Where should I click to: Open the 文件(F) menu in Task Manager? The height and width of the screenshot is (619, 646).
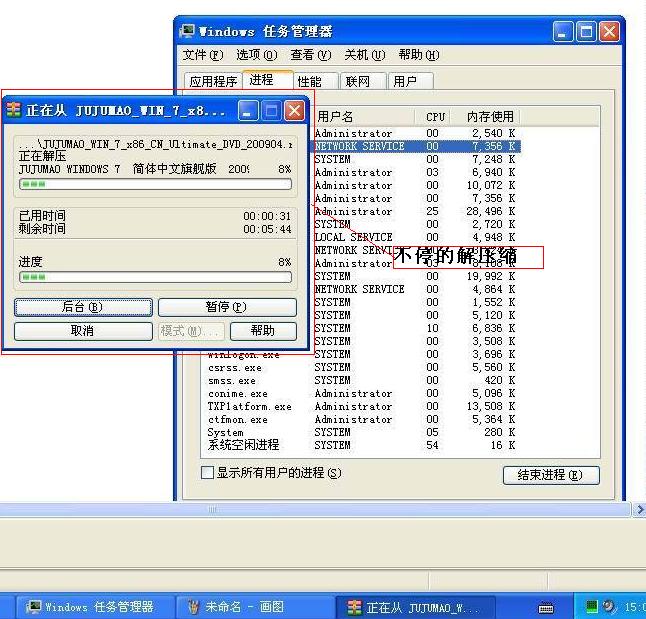pos(203,55)
